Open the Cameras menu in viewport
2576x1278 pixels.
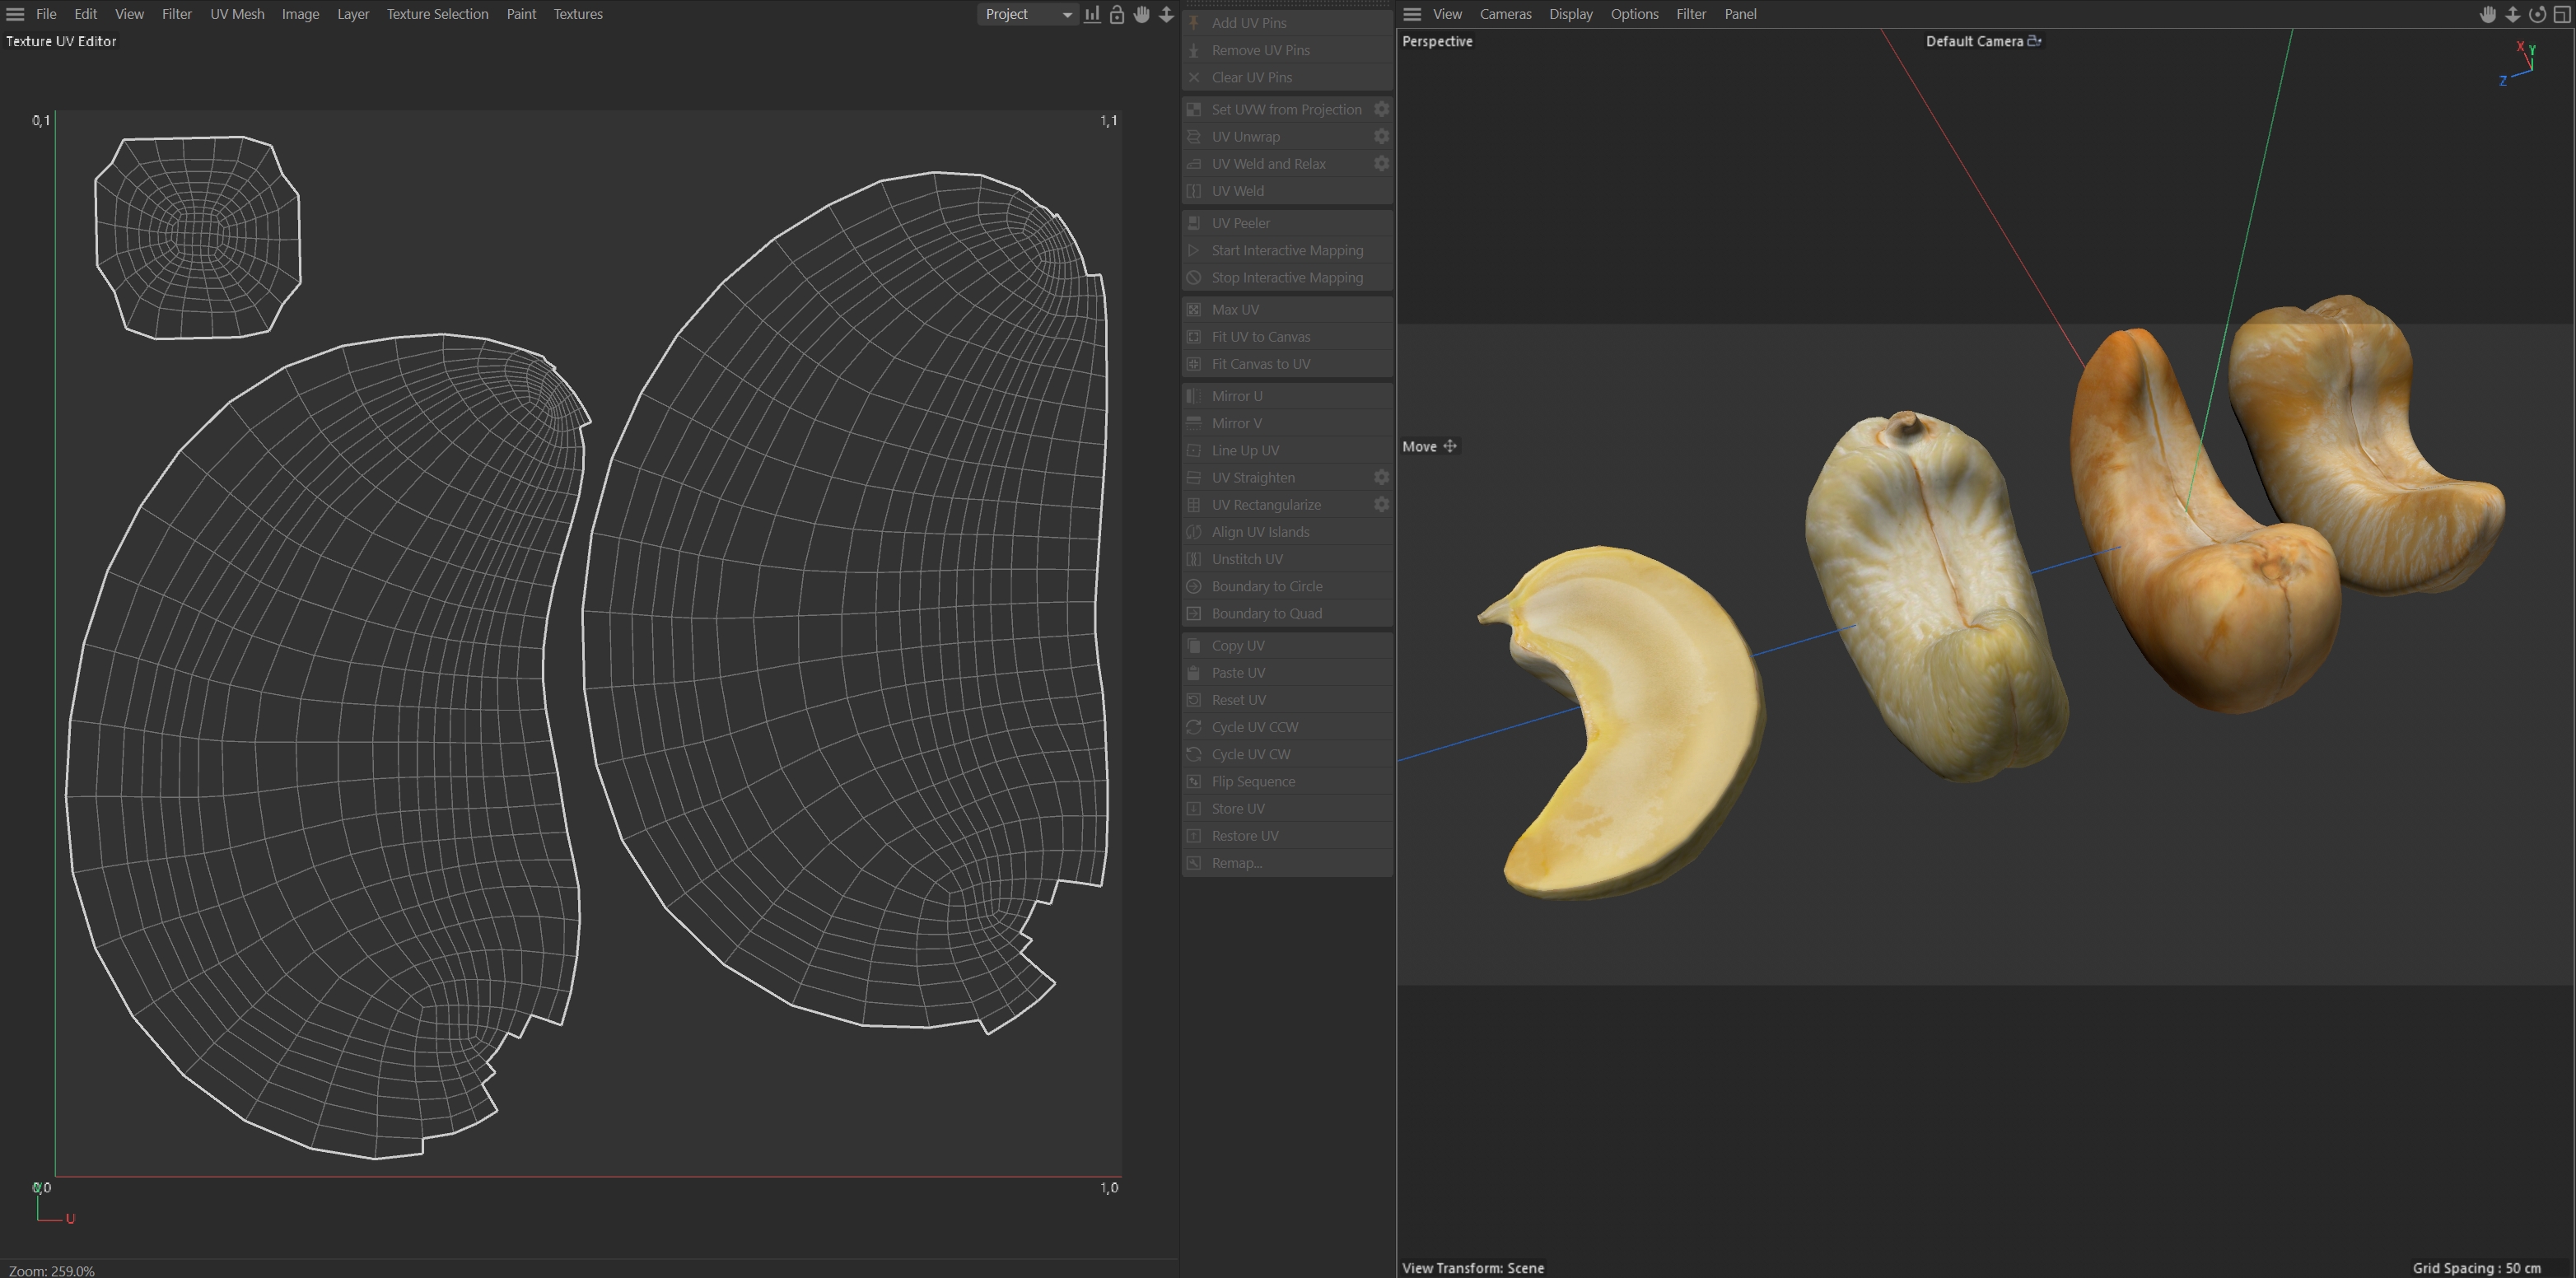pyautogui.click(x=1505, y=14)
